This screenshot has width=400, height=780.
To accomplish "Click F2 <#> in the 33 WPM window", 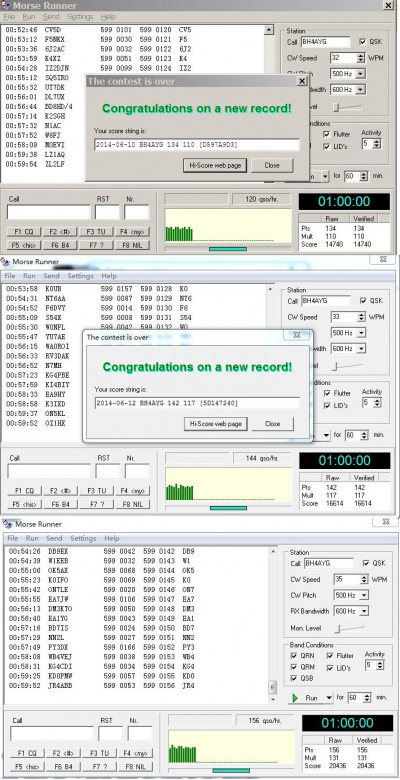I will pos(60,491).
